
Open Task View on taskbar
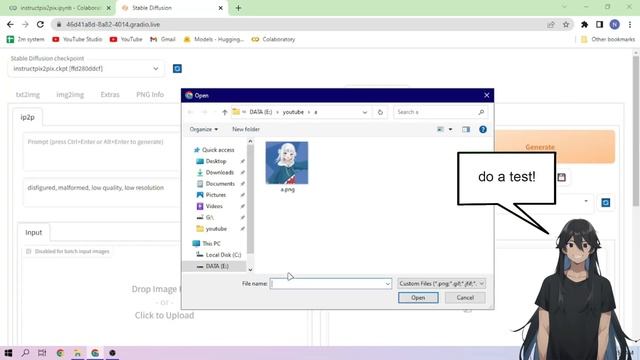pyautogui.click(x=42, y=353)
